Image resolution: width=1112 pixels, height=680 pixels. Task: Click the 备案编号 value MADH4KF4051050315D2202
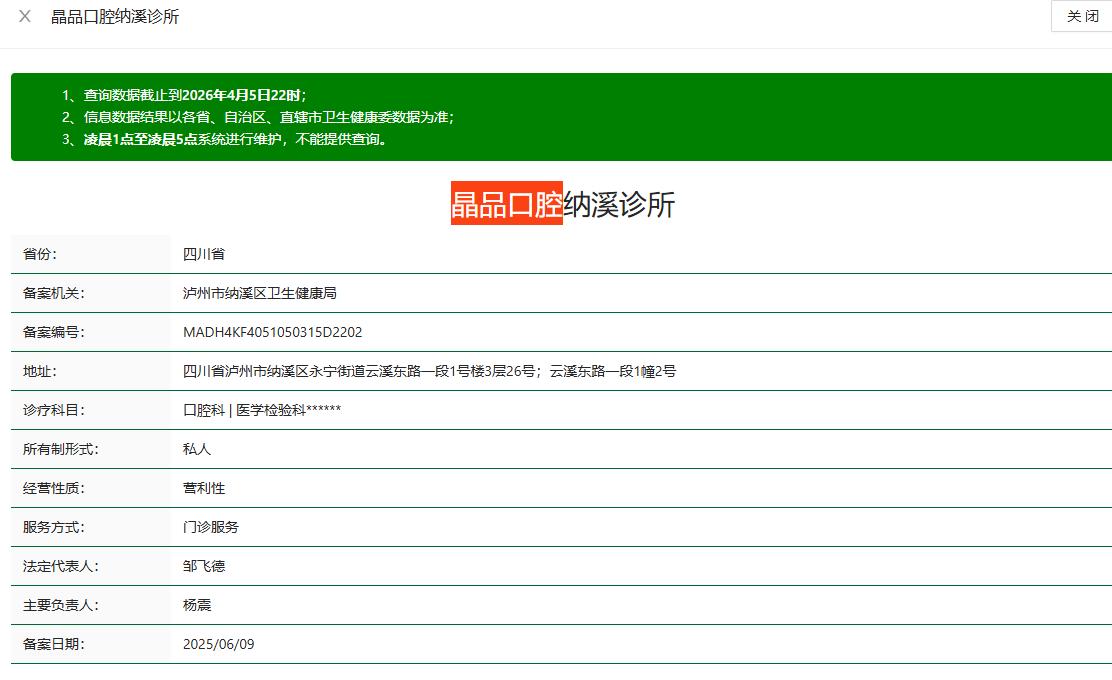pyautogui.click(x=272, y=332)
